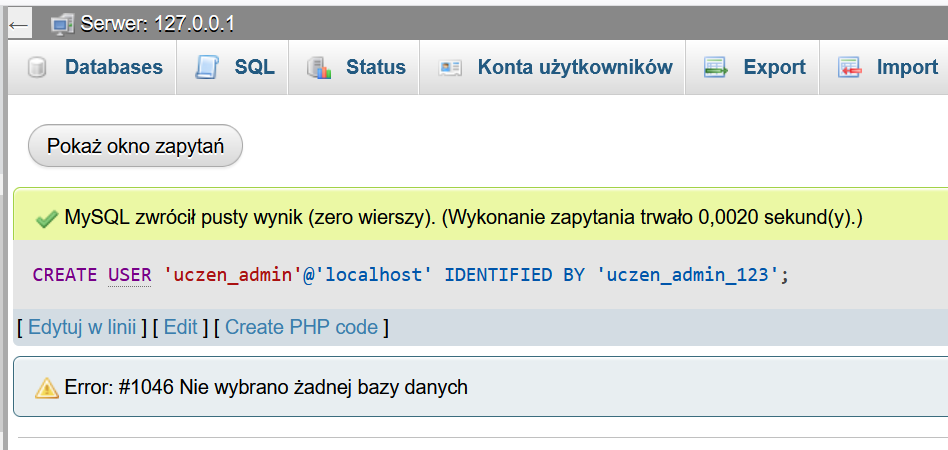Image resolution: width=948 pixels, height=450 pixels.
Task: Open the Serwer: 127.0.0.1 breadcrumb link
Action: (x=157, y=23)
